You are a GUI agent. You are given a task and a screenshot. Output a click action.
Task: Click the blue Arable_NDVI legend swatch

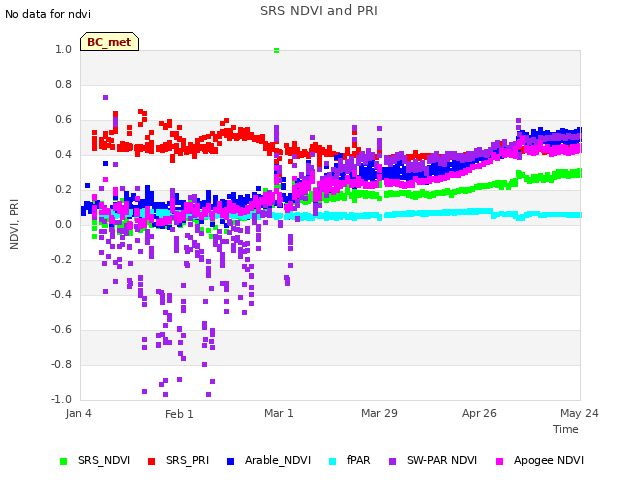pos(230,462)
